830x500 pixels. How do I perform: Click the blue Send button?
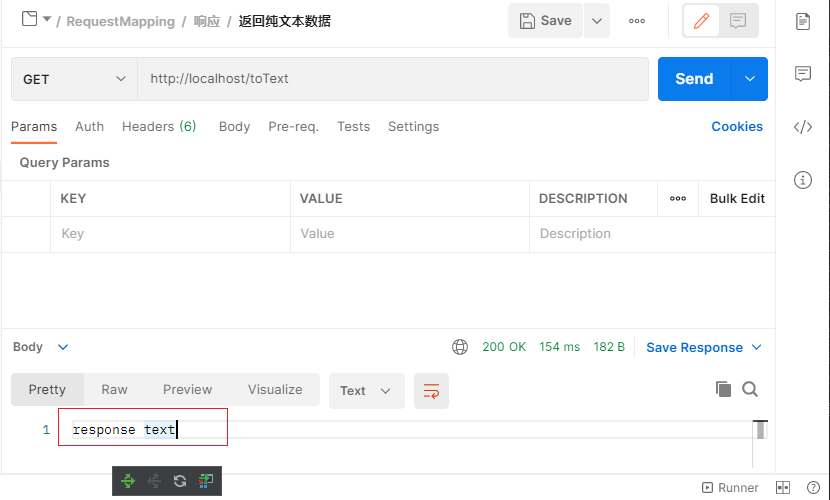694,79
